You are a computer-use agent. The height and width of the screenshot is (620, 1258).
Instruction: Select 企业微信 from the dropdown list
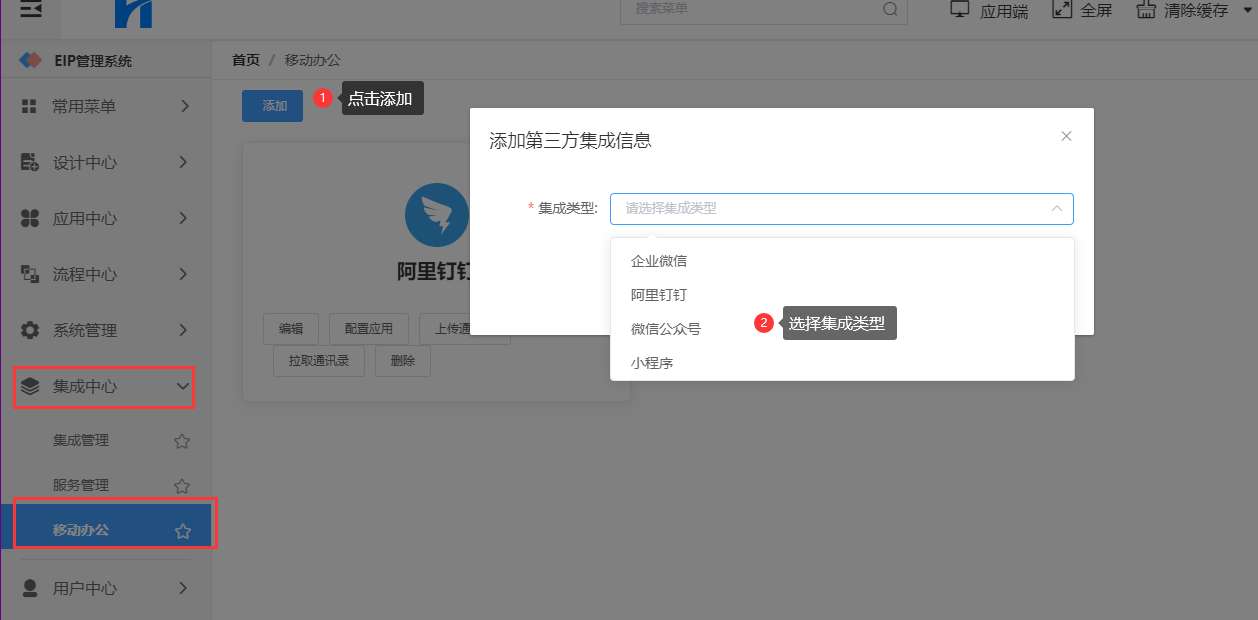pyautogui.click(x=659, y=261)
